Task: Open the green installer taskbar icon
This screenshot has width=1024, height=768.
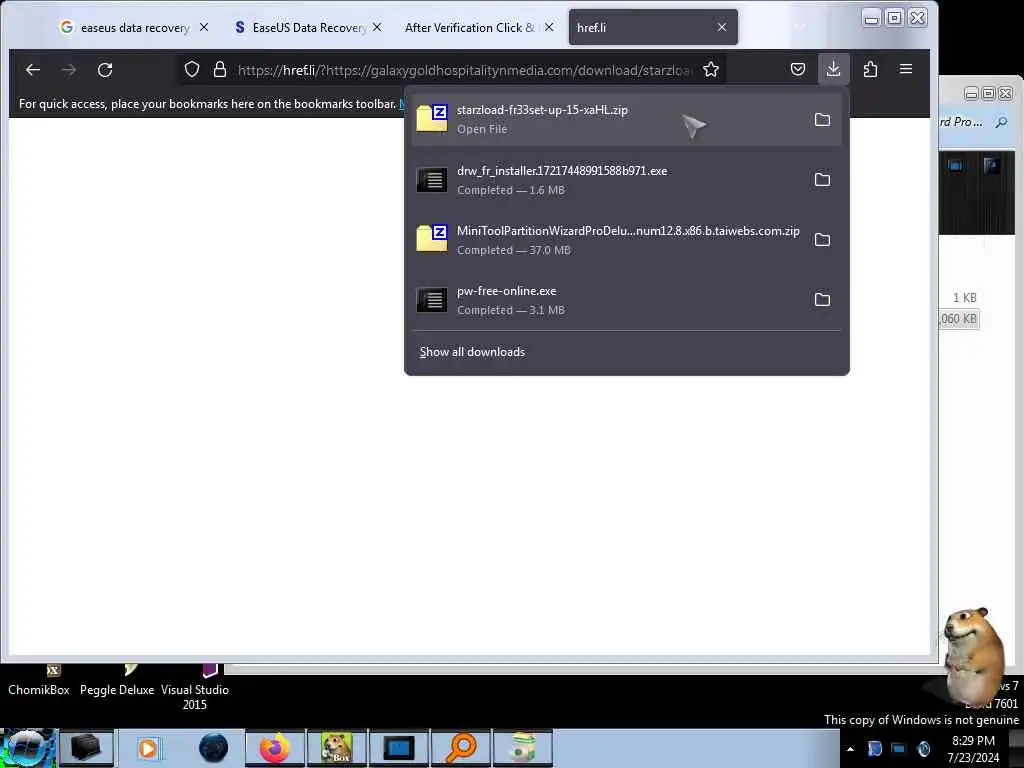Action: 522,748
